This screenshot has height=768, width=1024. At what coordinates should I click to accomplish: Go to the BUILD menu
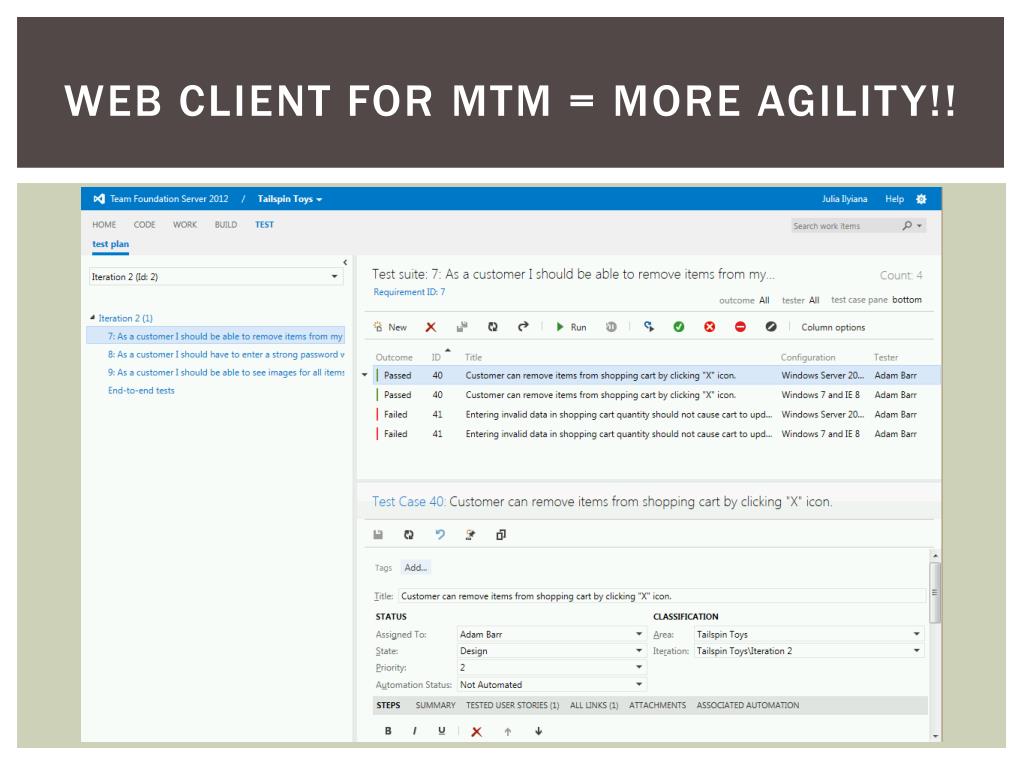226,225
